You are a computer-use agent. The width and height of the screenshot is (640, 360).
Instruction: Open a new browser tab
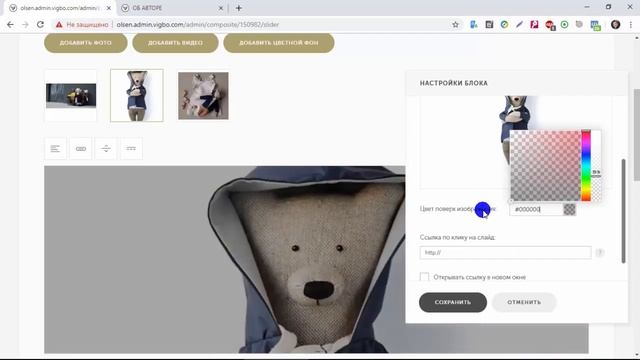click(239, 8)
